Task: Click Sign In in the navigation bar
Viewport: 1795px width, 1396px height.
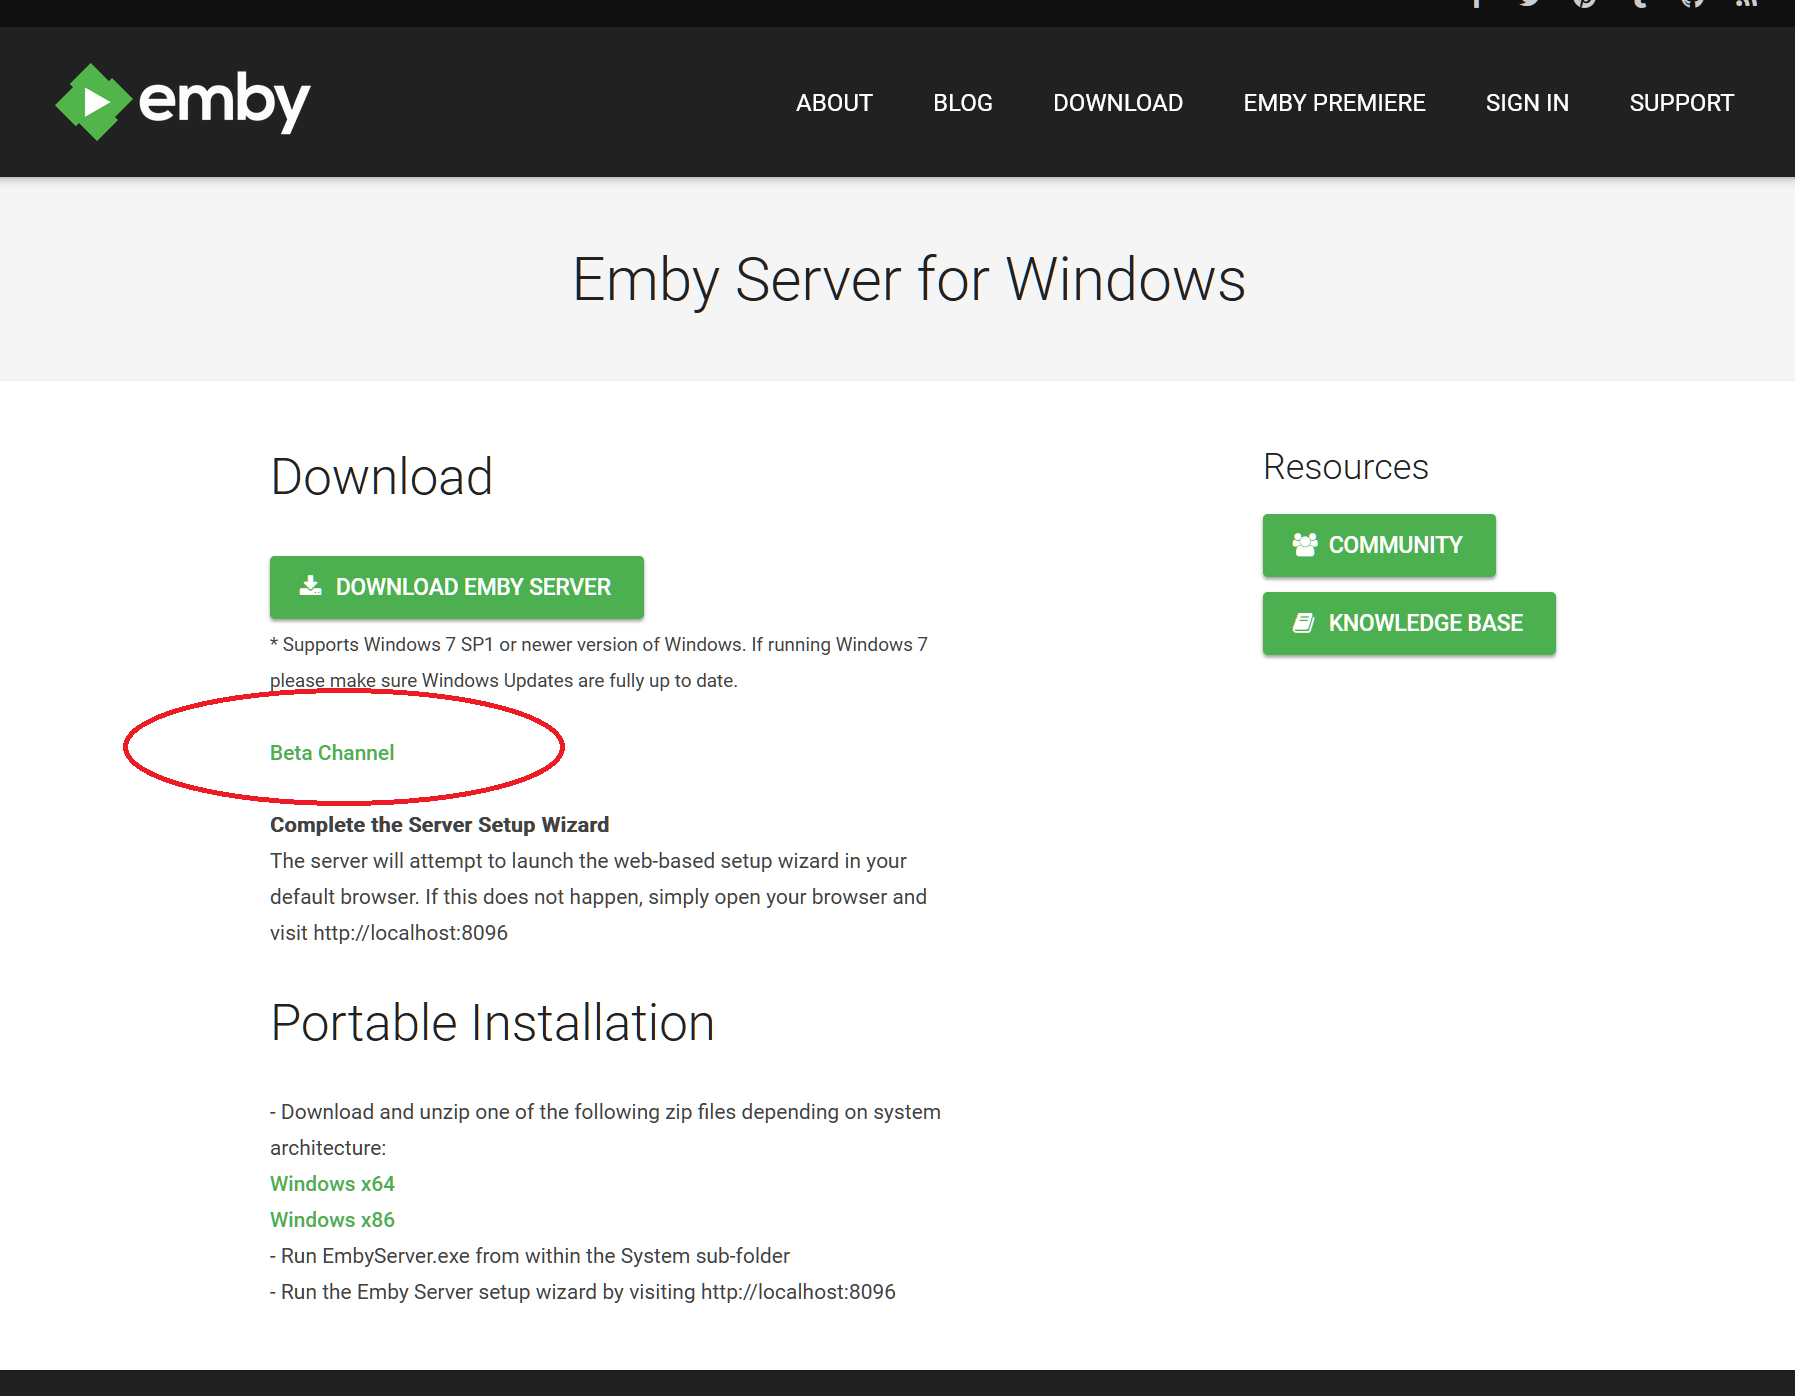Action: pos(1527,103)
